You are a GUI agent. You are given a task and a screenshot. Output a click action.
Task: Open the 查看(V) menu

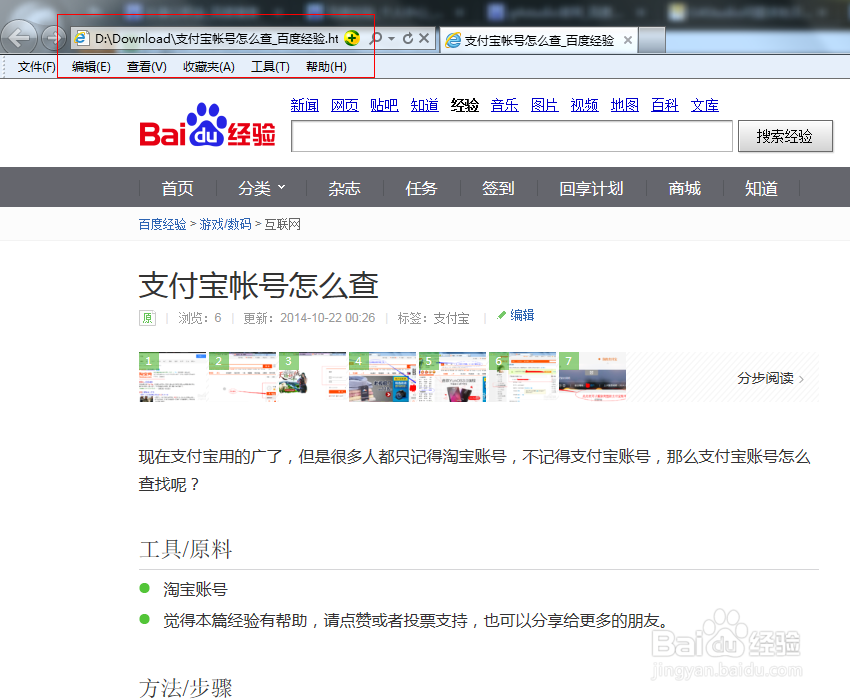coord(146,67)
